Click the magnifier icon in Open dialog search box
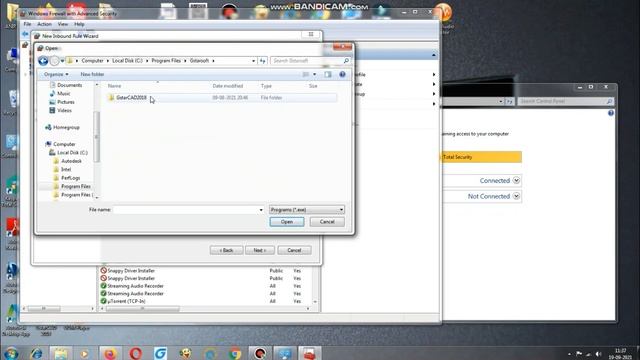The width and height of the screenshot is (640, 360). tap(346, 61)
